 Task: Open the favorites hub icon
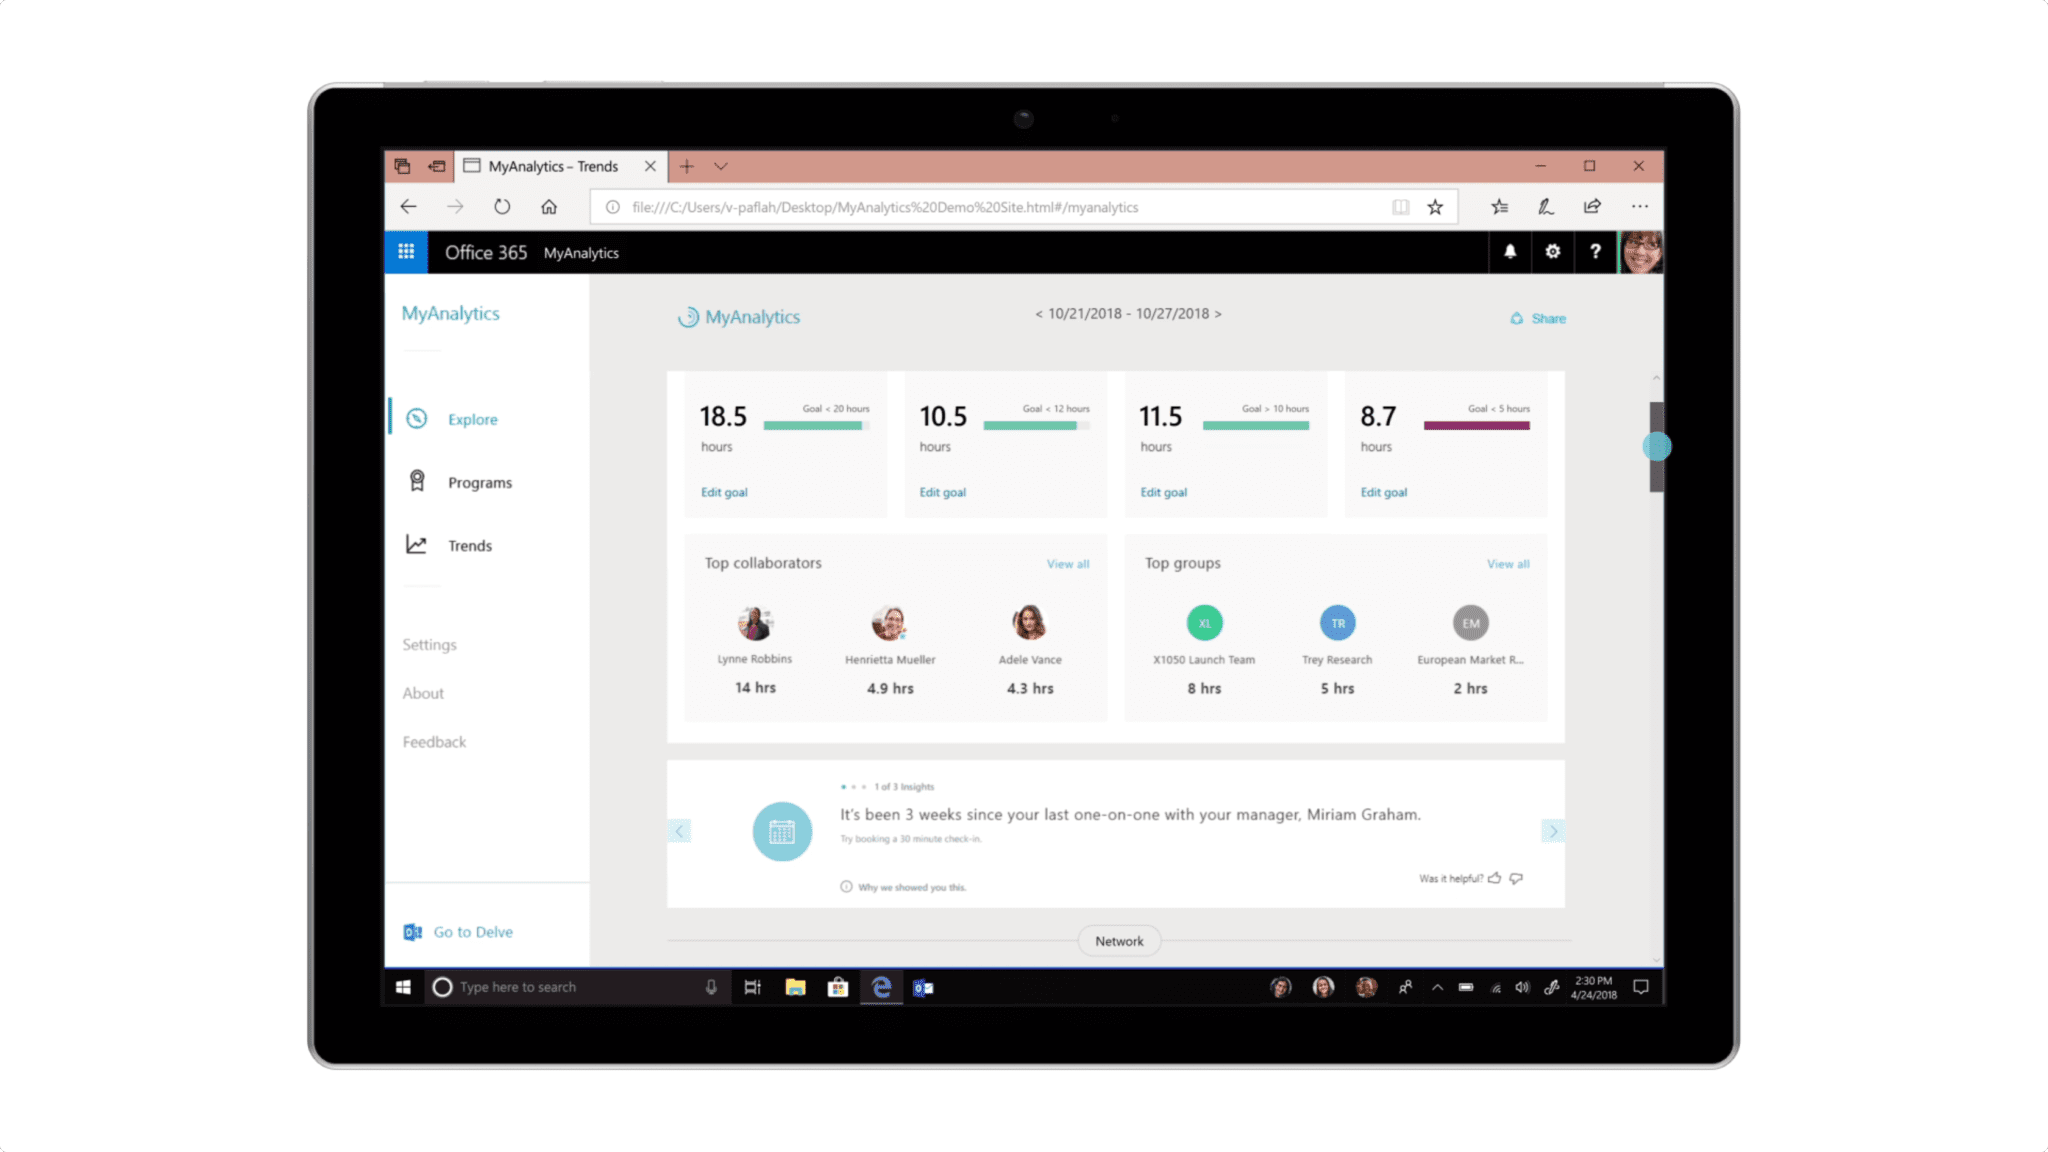pos(1499,207)
